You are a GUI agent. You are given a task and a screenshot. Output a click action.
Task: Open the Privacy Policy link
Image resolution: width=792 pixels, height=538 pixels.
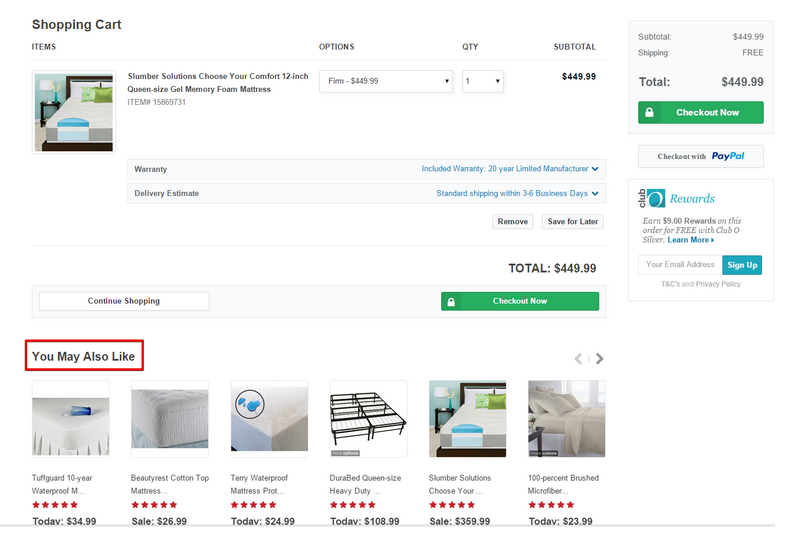(718, 284)
